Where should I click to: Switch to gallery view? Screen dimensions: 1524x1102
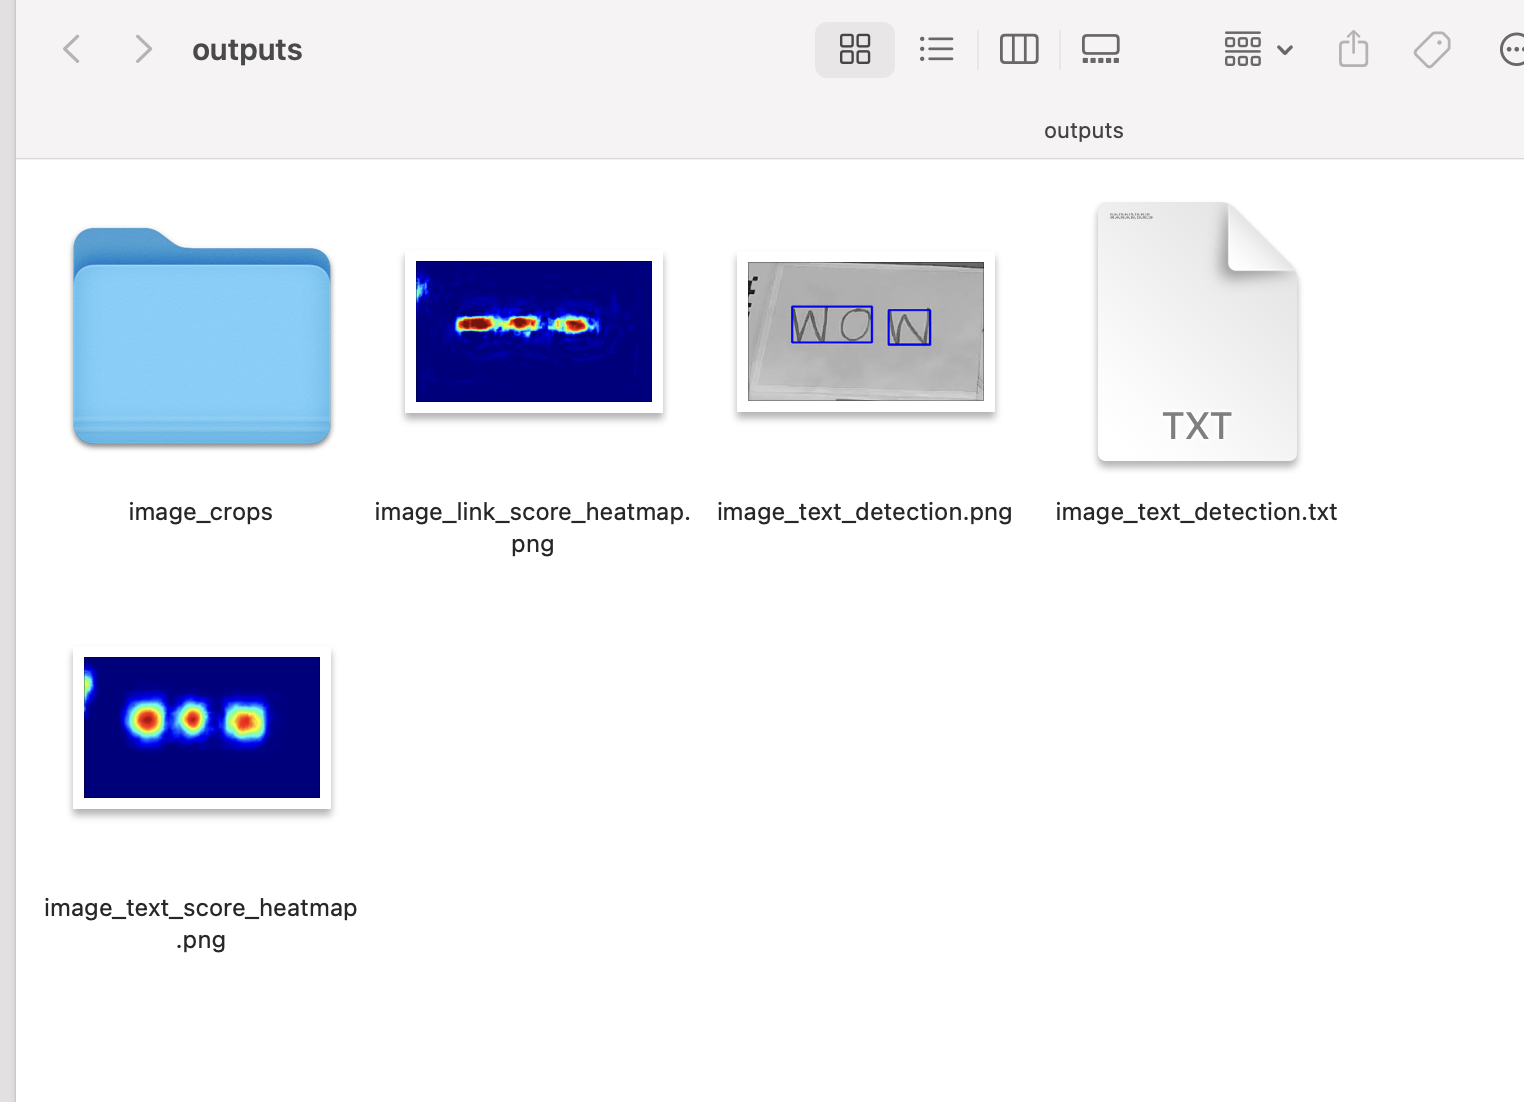pyautogui.click(x=1100, y=49)
